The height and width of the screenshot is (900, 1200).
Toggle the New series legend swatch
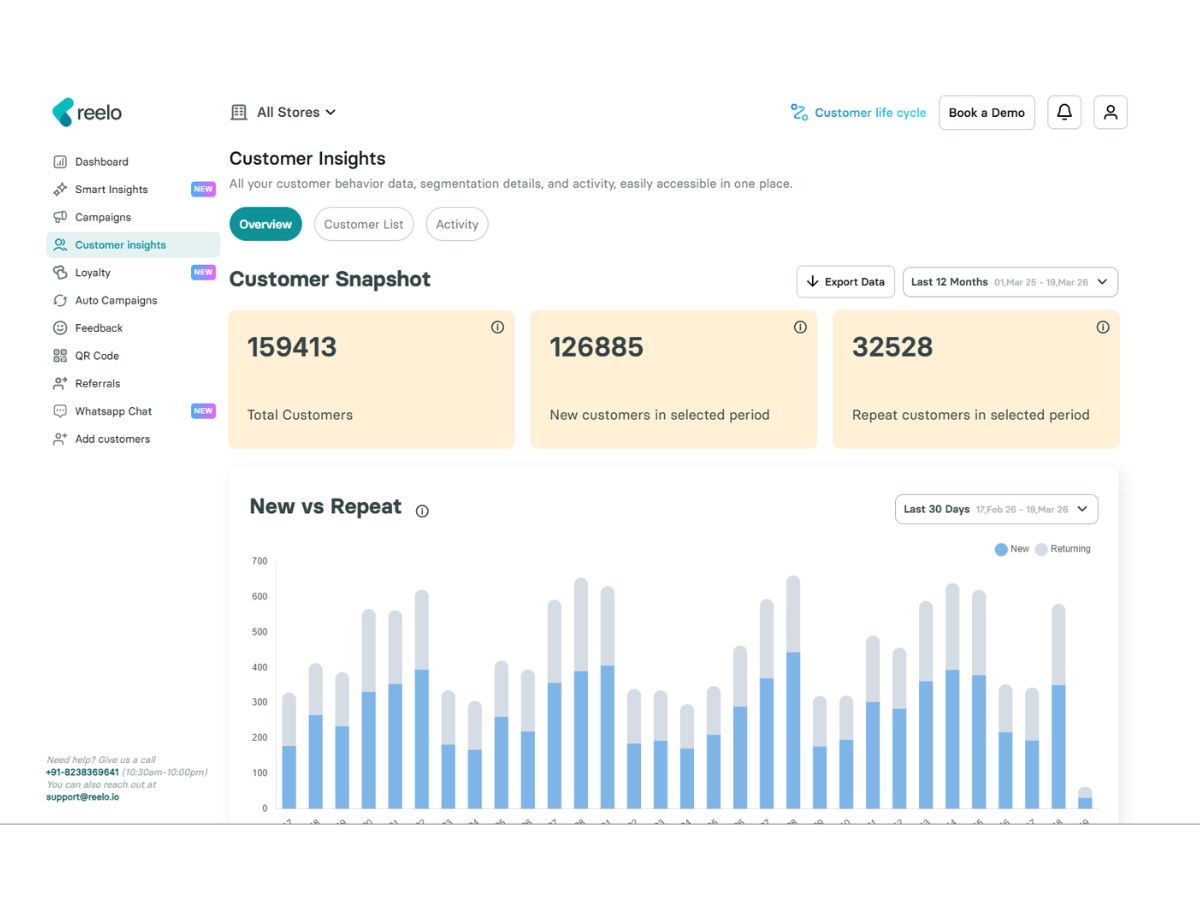tap(1001, 549)
